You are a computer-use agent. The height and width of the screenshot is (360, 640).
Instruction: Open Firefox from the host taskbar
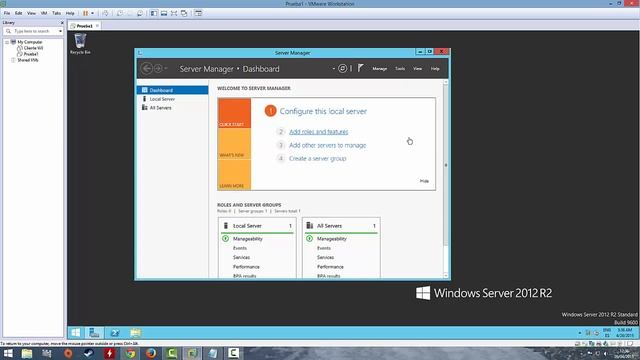pyautogui.click(x=151, y=353)
